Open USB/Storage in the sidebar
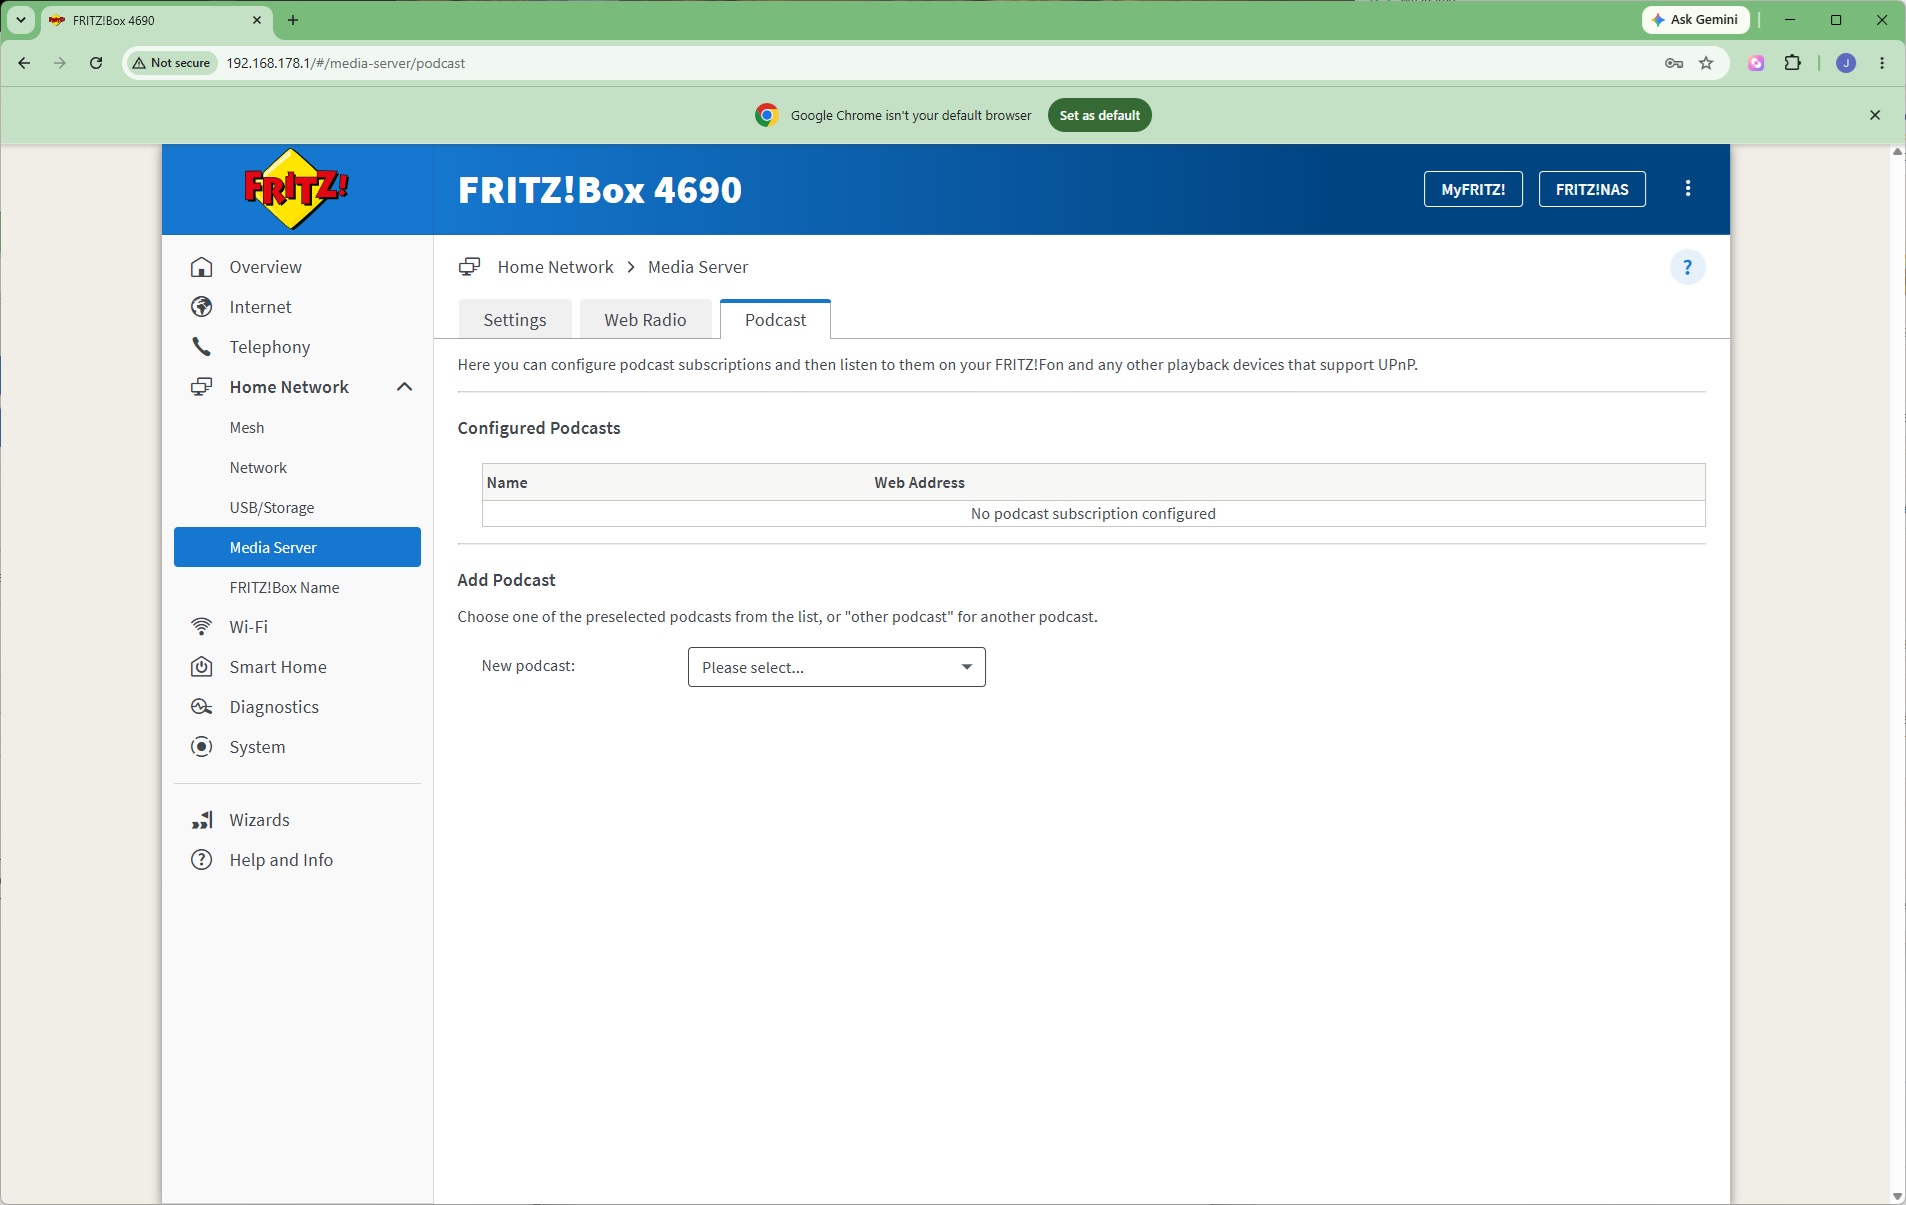This screenshot has height=1205, width=1906. coord(272,507)
